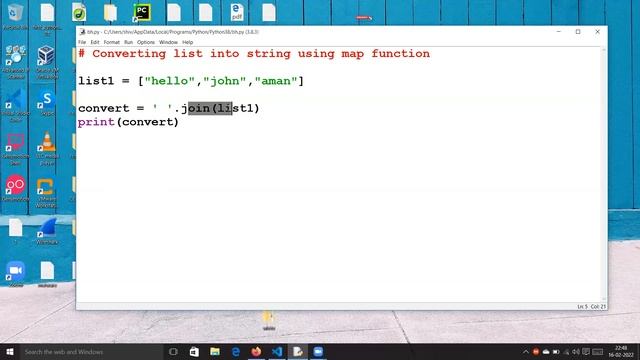This screenshot has height=360, width=640.
Task: Click the Windows Start button
Action: click(x=10, y=351)
